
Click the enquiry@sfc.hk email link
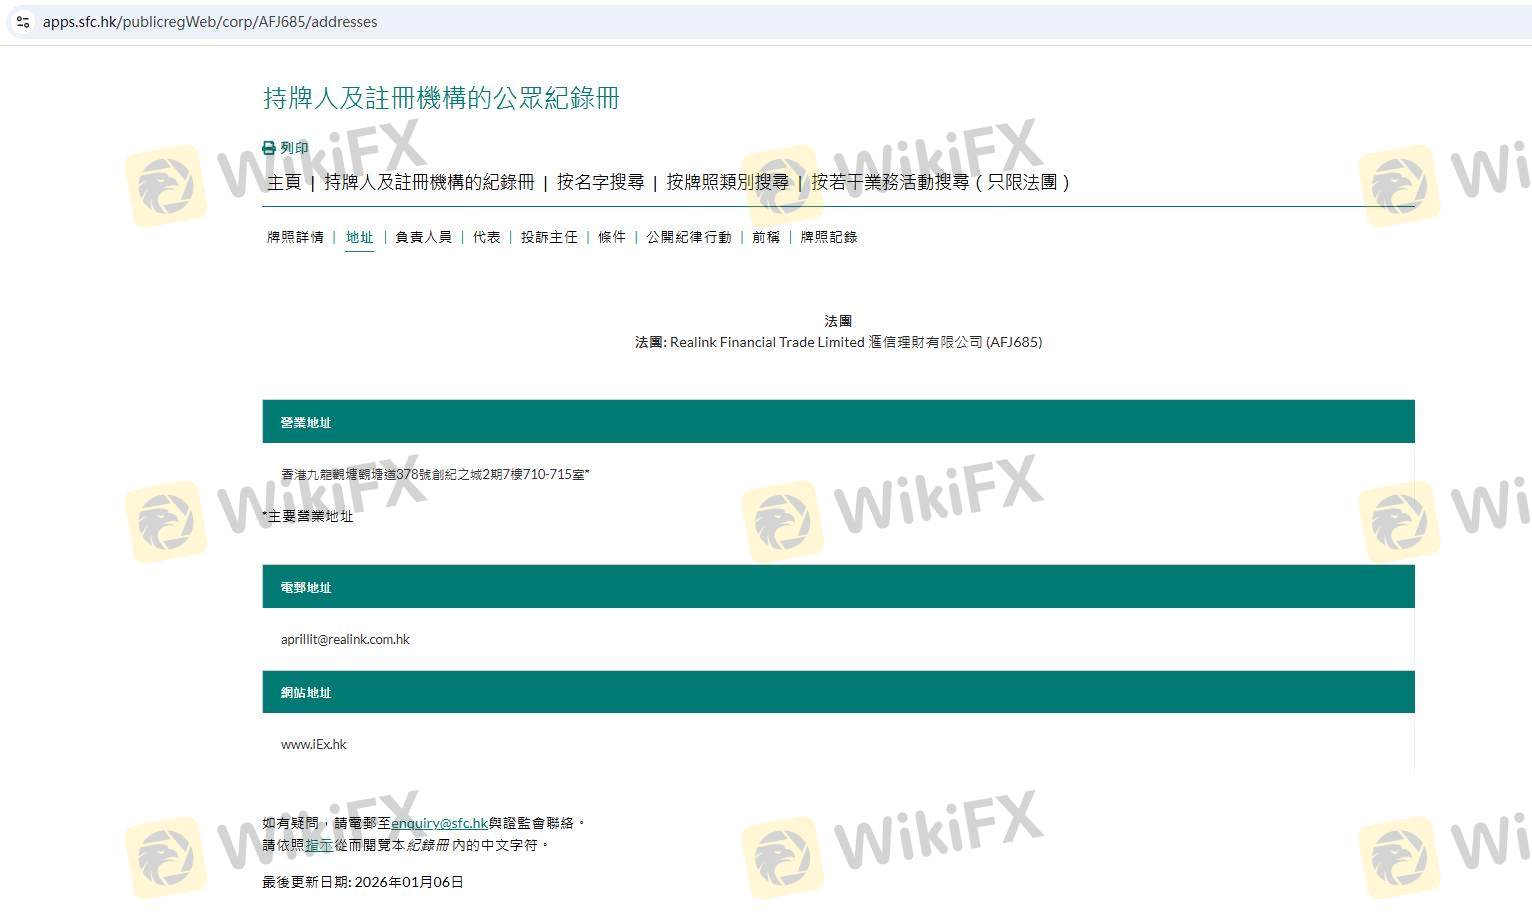tap(439, 823)
